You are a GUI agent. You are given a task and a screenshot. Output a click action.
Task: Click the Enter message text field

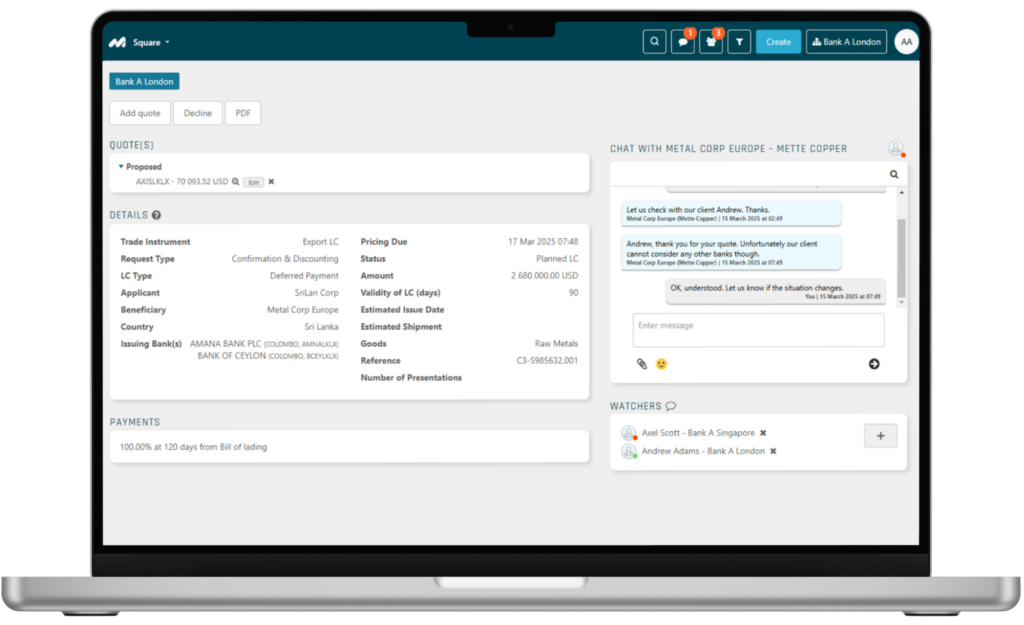tap(758, 330)
